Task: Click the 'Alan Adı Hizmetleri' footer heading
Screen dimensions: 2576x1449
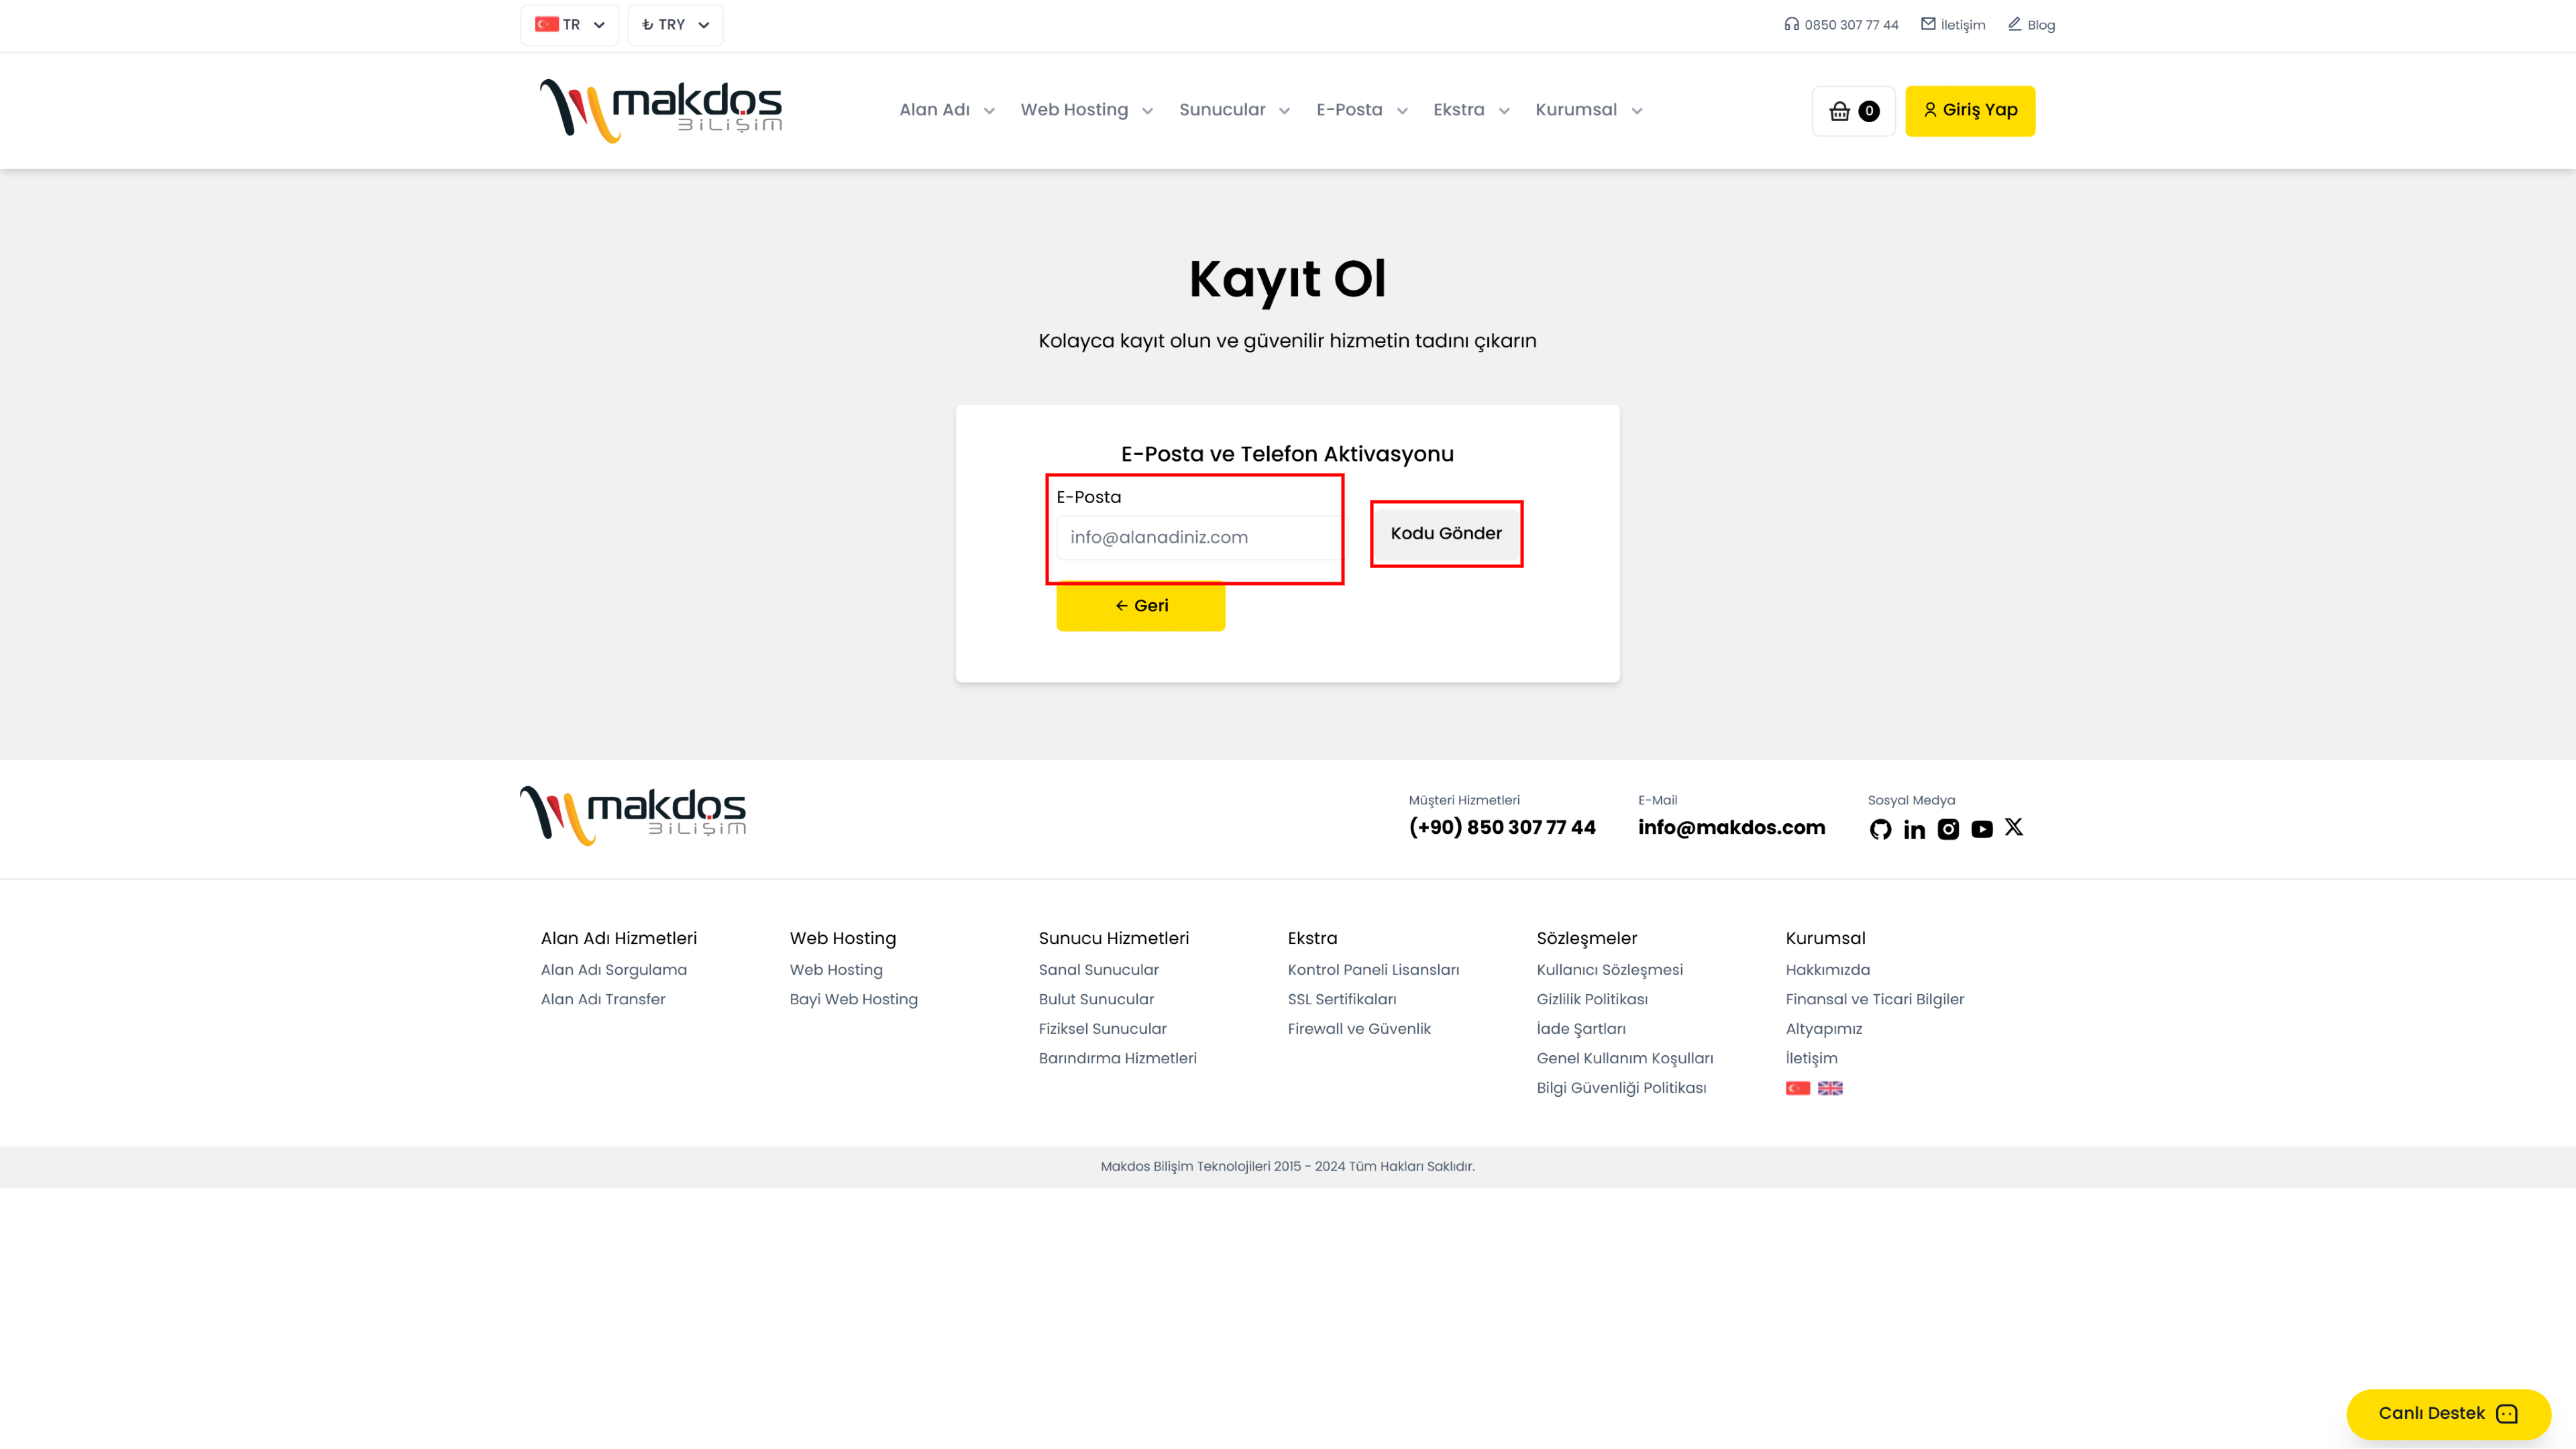Action: pos(619,939)
